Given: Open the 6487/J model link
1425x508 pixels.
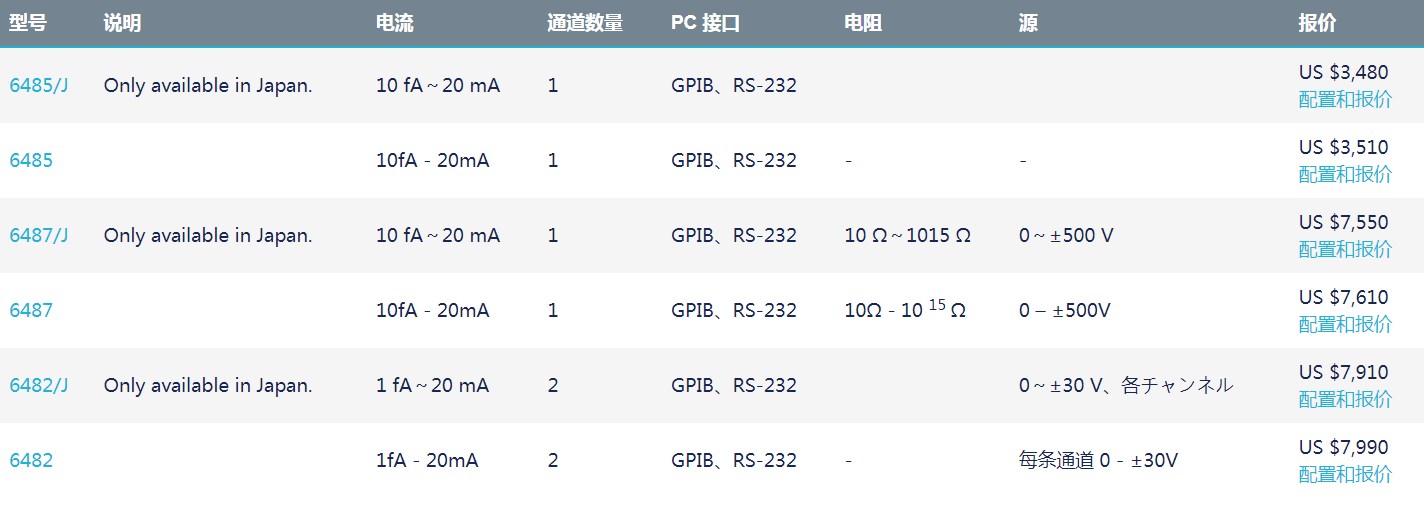Looking at the screenshot, I should point(39,236).
